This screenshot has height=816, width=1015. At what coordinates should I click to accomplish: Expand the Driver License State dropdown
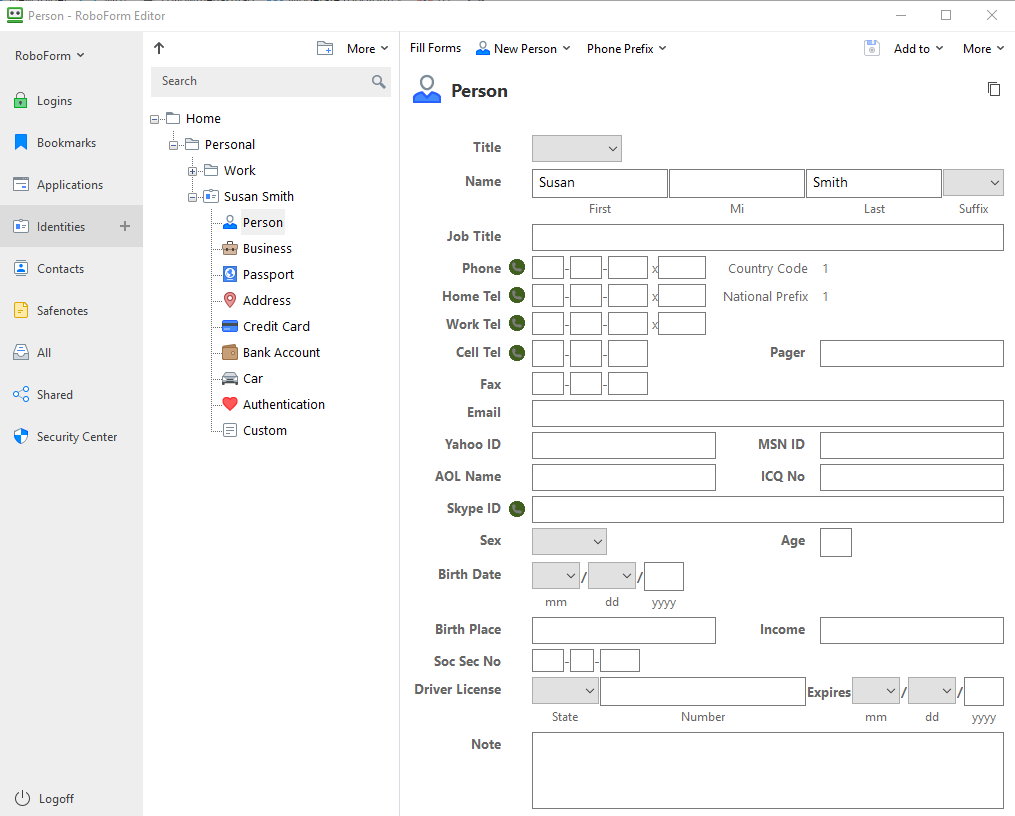click(x=565, y=691)
